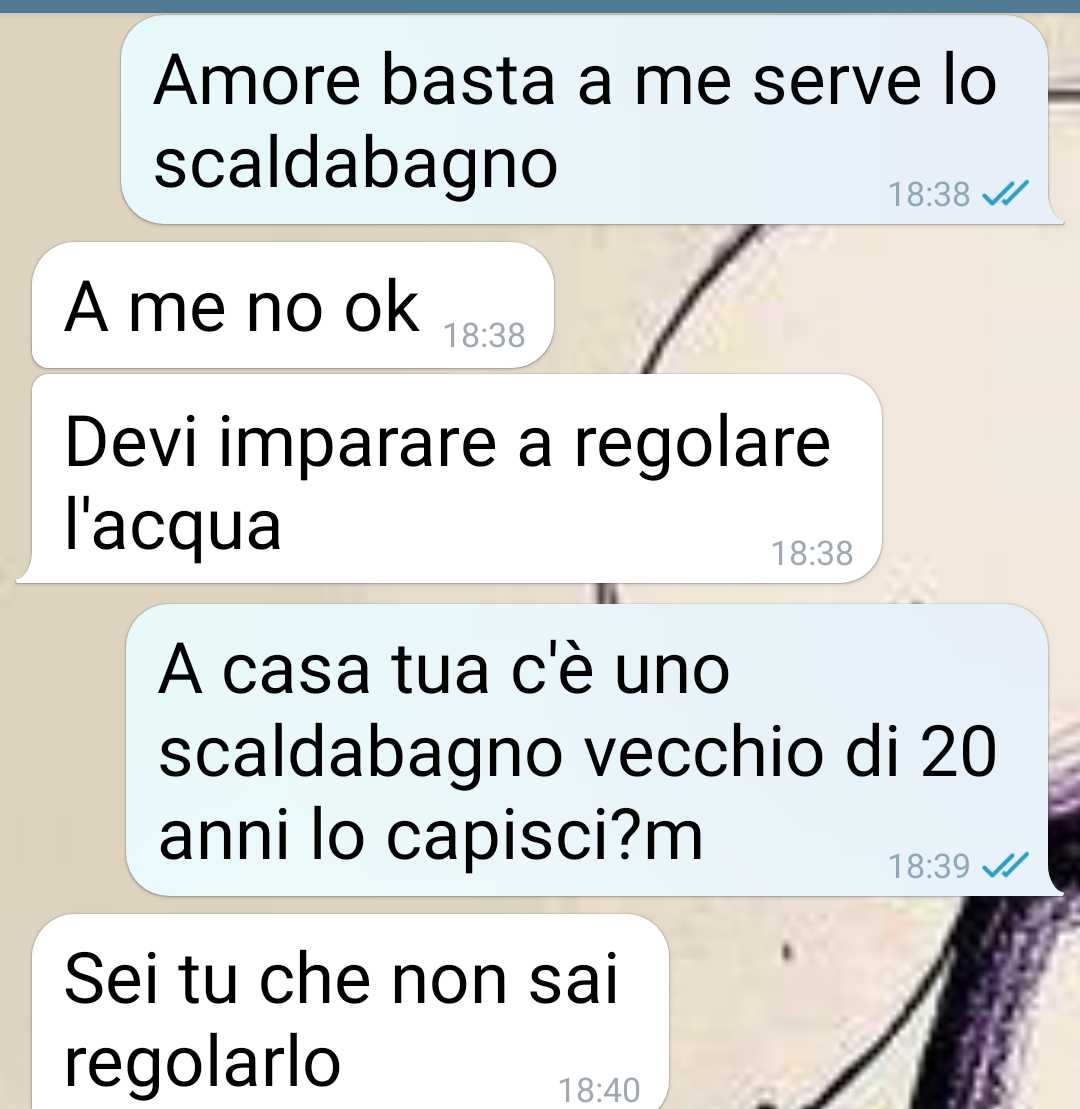The height and width of the screenshot is (1109, 1080).
Task: Tap the word 'Amore' in the first message
Action: pyautogui.click(x=257, y=81)
